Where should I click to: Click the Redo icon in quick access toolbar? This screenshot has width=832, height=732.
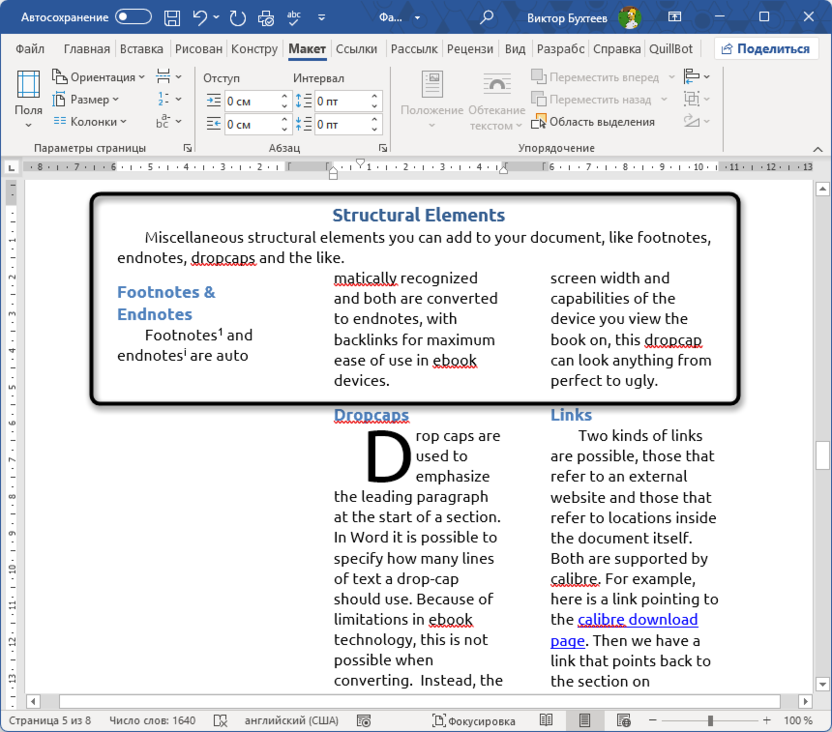point(237,17)
